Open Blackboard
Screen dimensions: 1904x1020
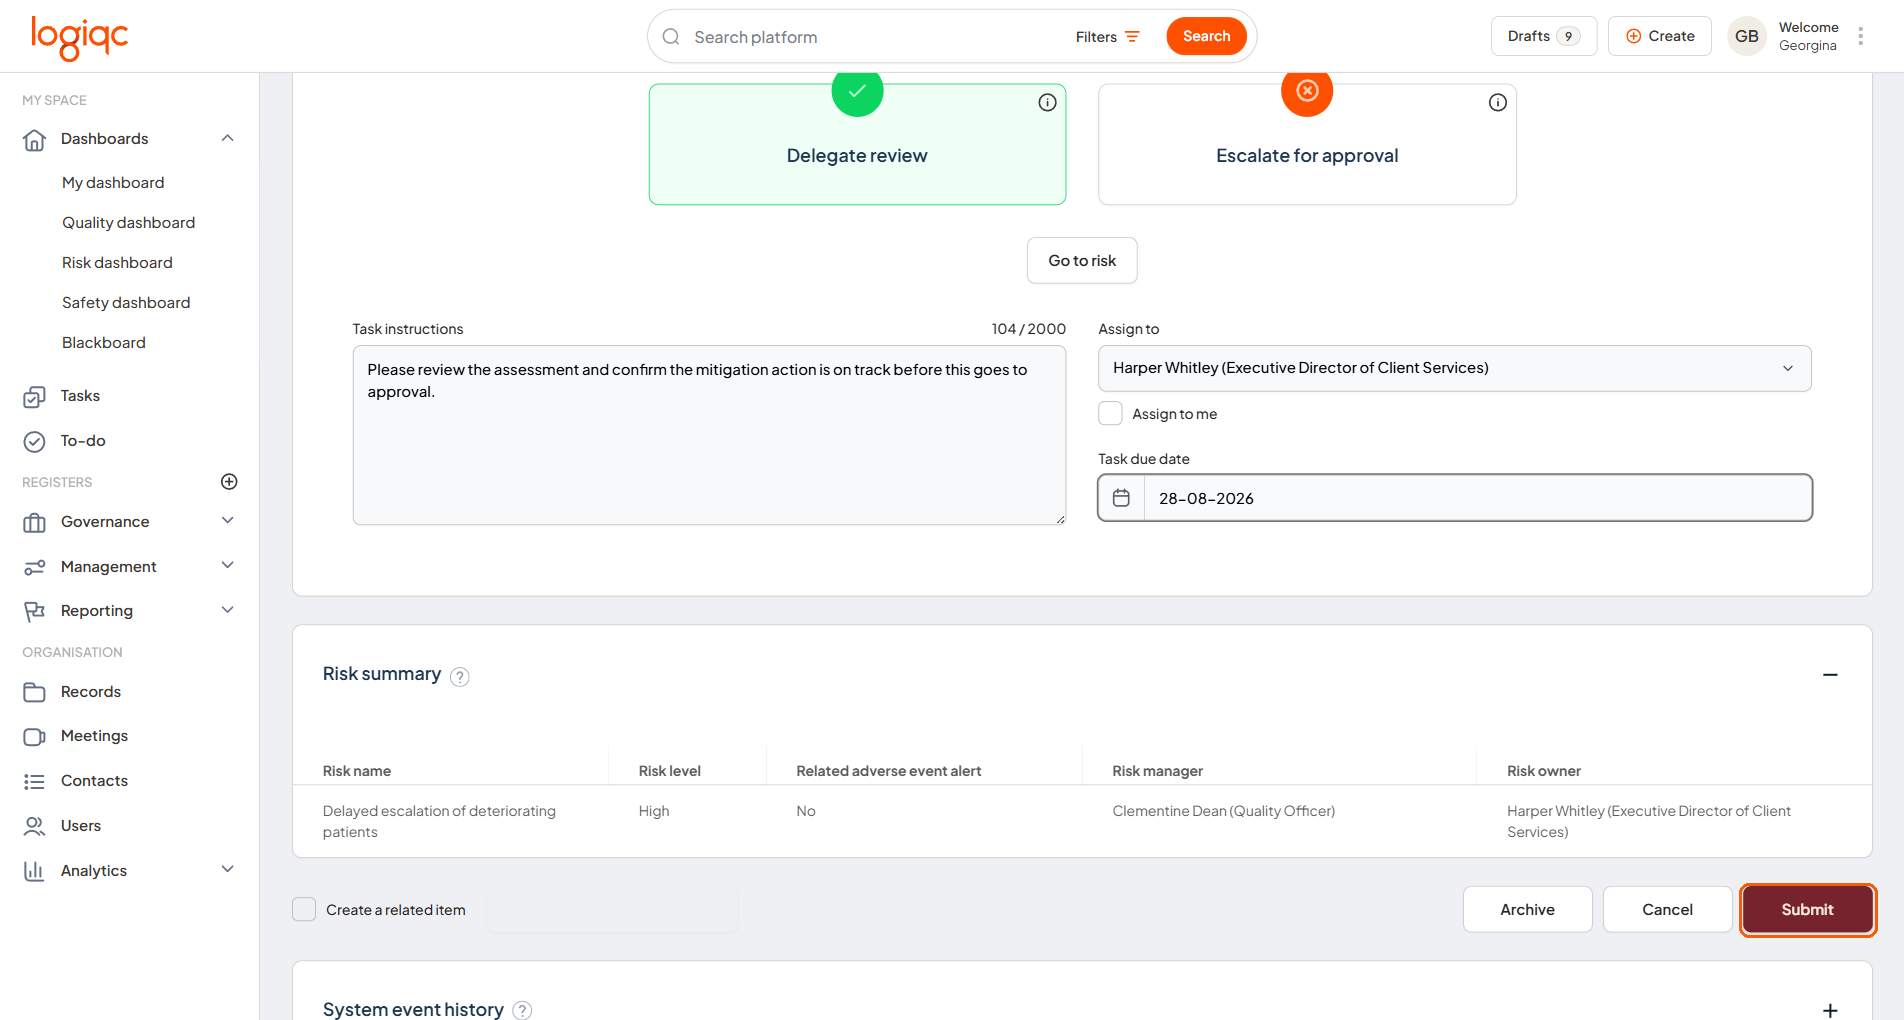pos(104,343)
